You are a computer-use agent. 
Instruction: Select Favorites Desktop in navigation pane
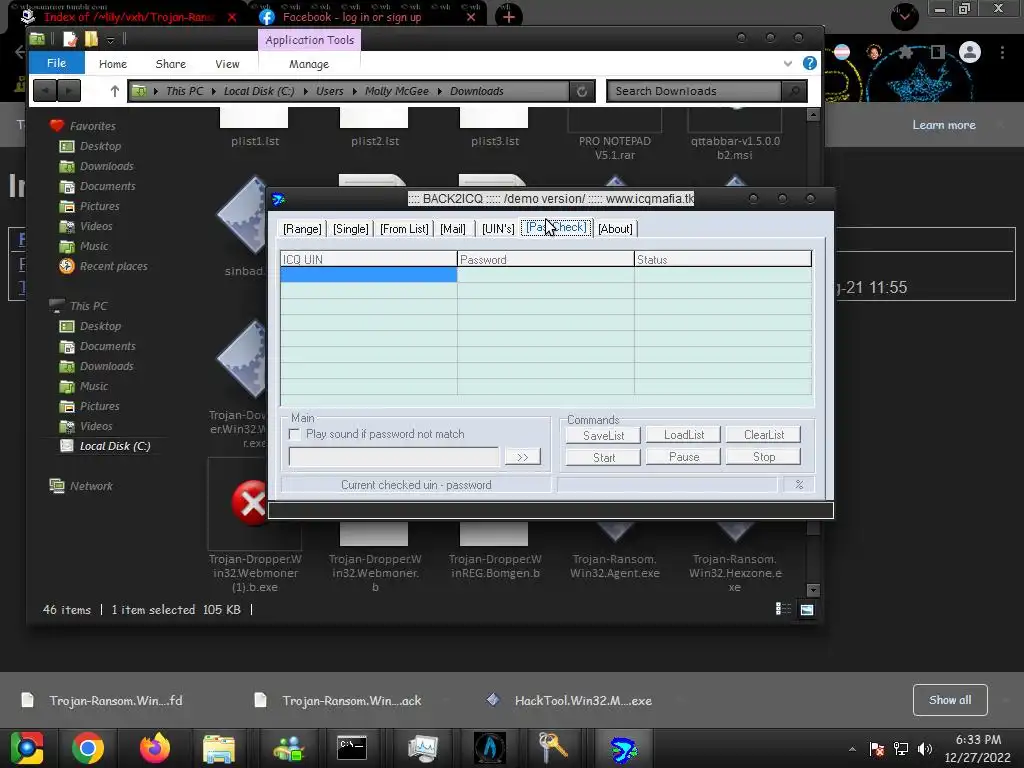click(x=100, y=146)
